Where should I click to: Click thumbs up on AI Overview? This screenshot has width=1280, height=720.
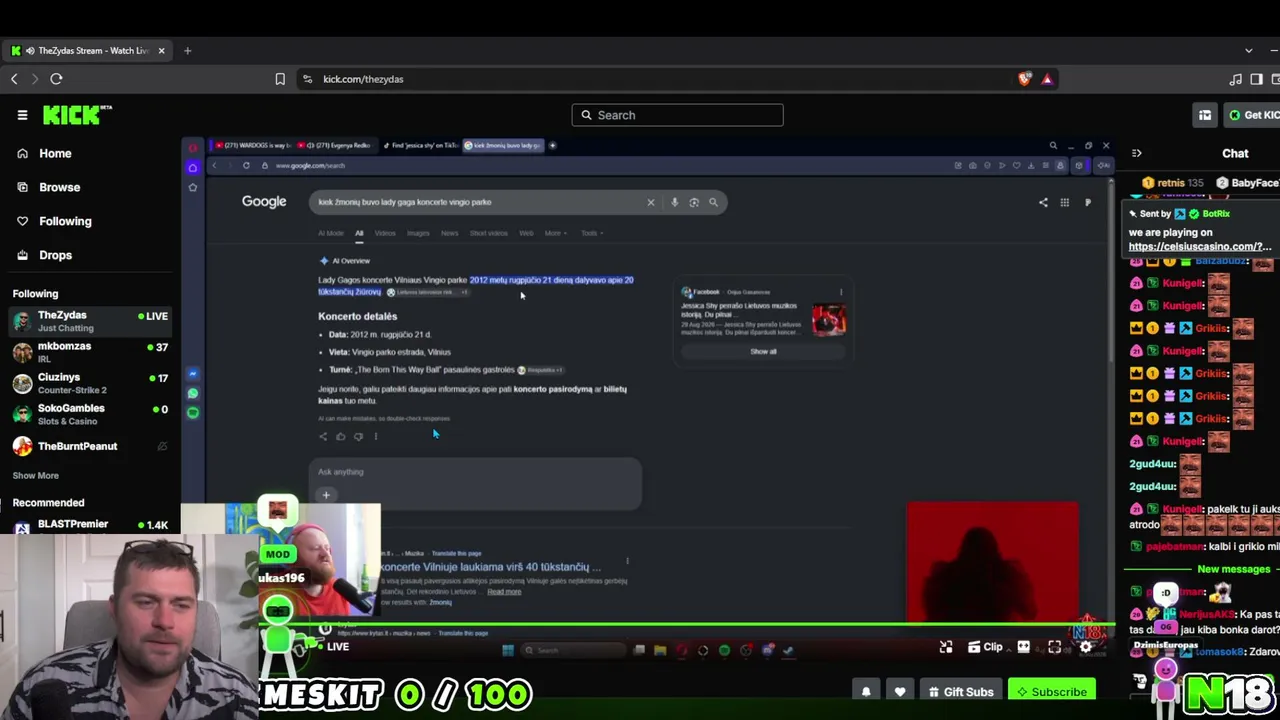point(340,436)
